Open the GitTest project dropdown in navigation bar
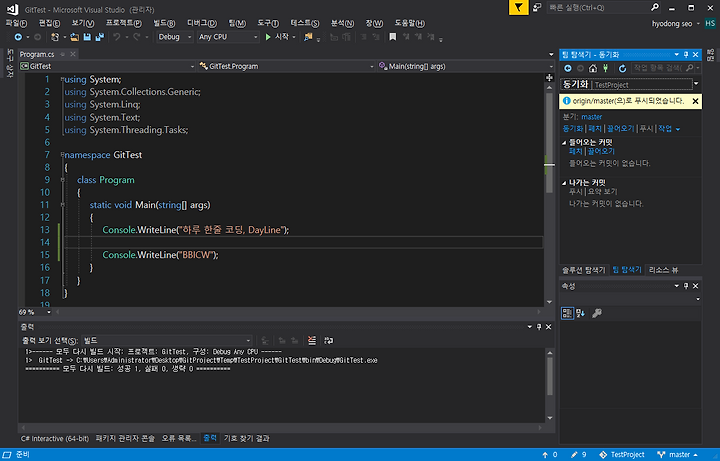720x461 pixels. (x=107, y=67)
